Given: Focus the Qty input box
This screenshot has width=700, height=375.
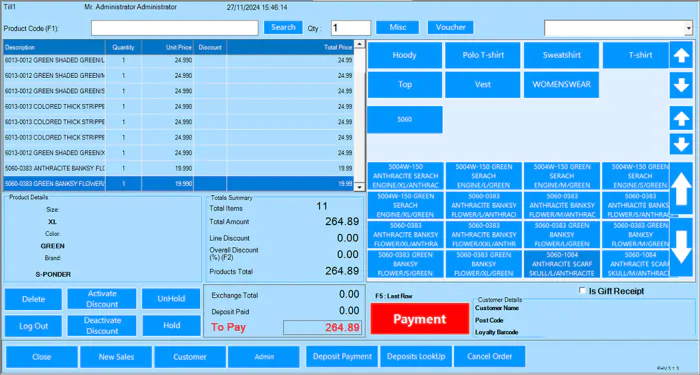Looking at the screenshot, I should point(350,28).
